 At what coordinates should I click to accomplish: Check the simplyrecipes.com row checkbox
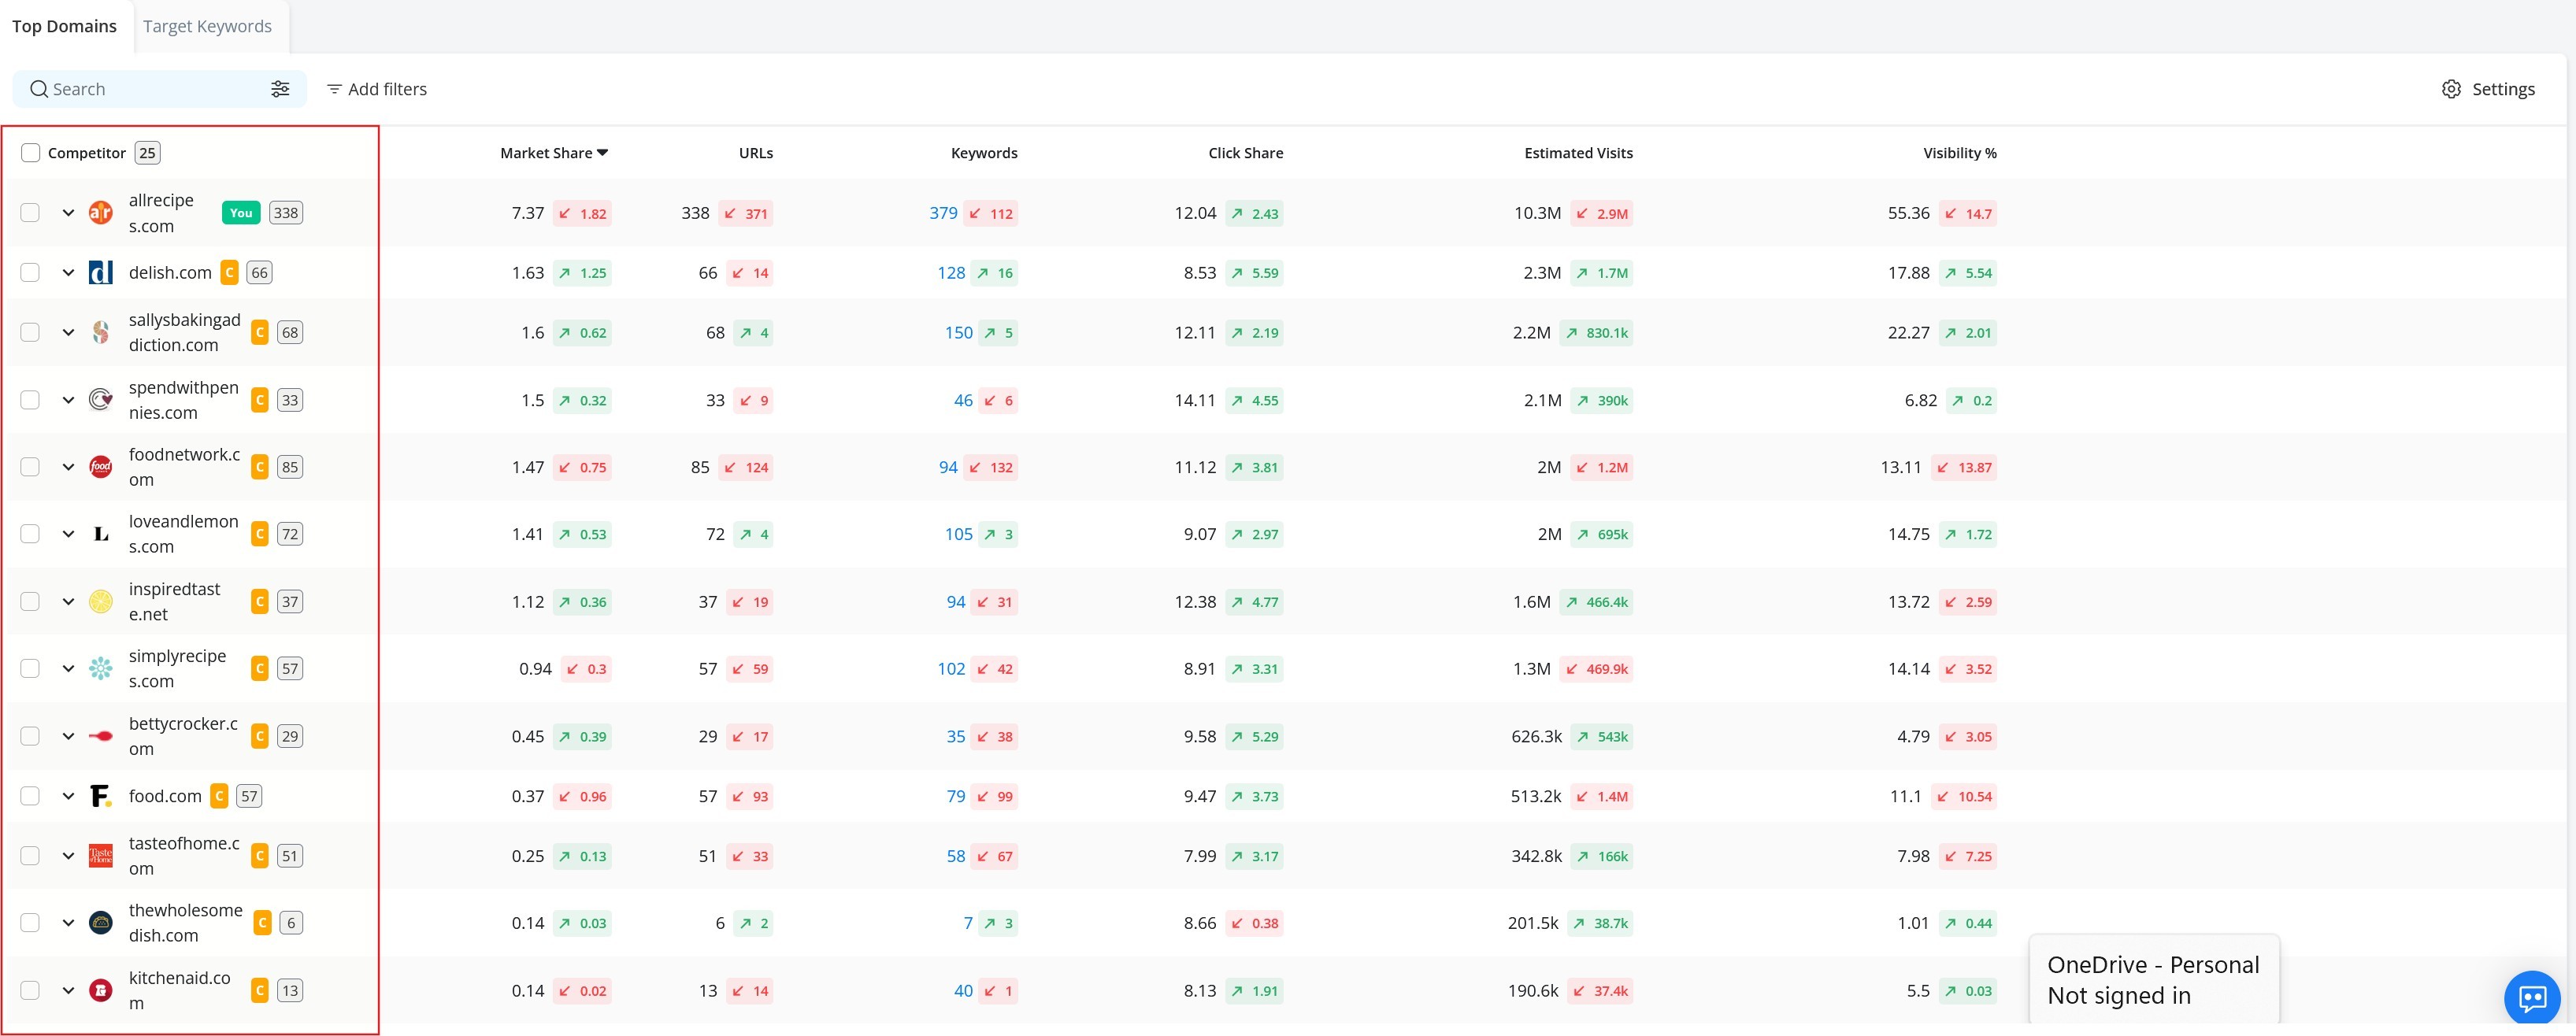pos(30,669)
